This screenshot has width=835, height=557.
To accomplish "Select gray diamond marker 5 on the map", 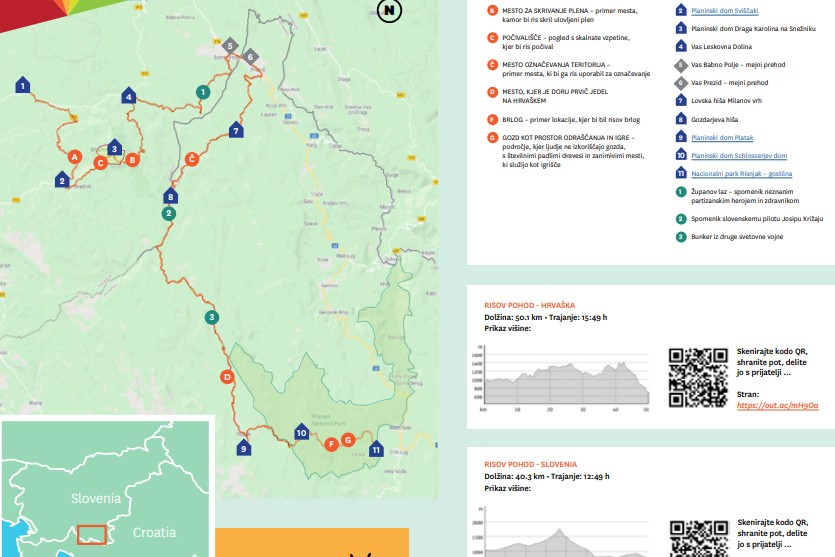I will pos(229,46).
